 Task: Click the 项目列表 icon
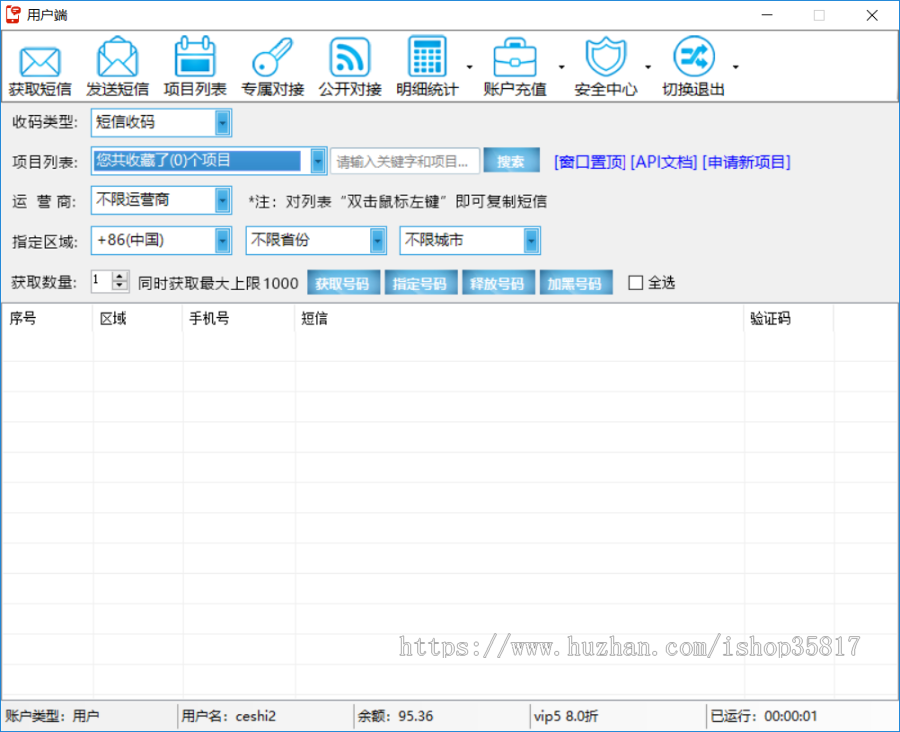pos(195,64)
